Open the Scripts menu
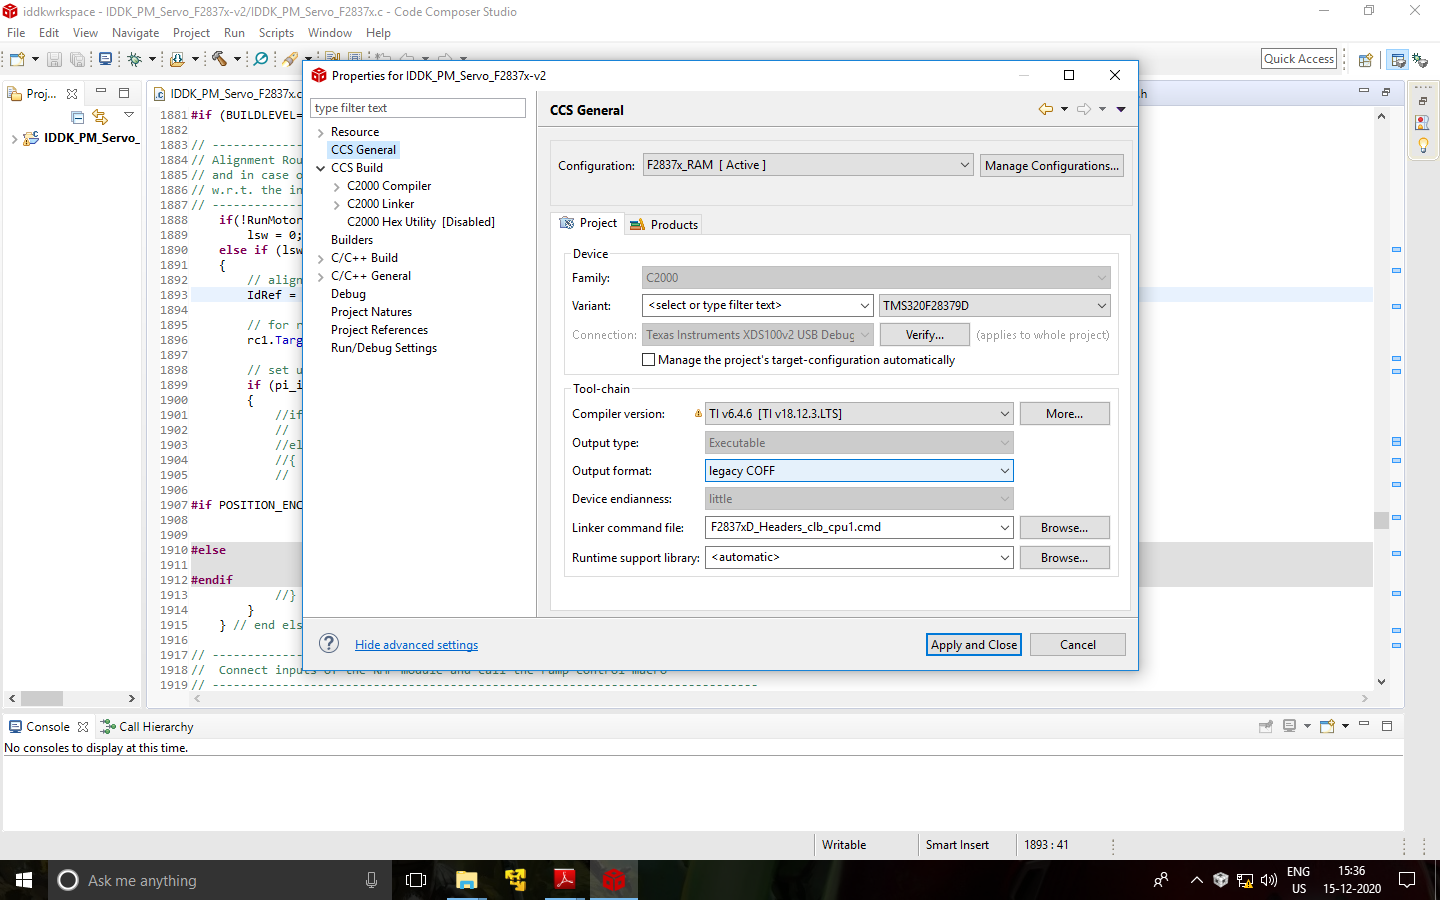Viewport: 1440px width, 900px height. tap(276, 33)
